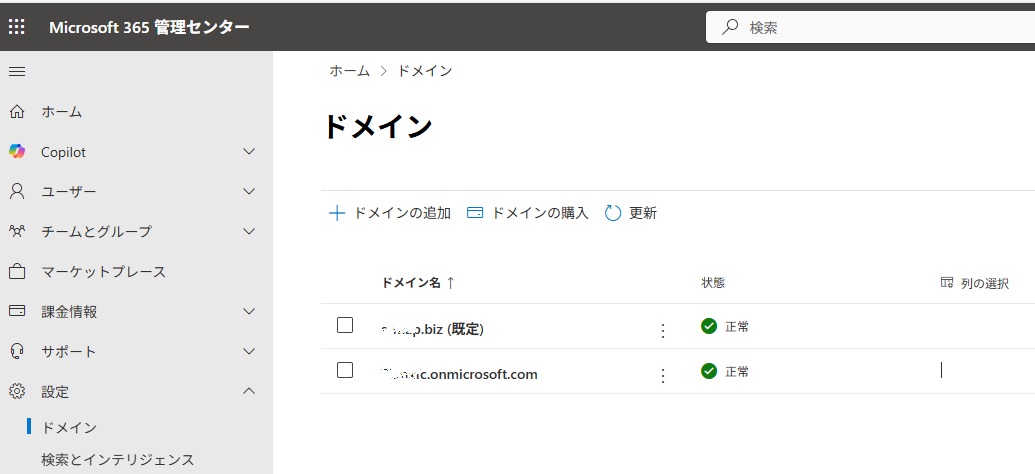The image size is (1035, 474).
Task: Open the .biz (既定) domain link
Action: click(433, 329)
